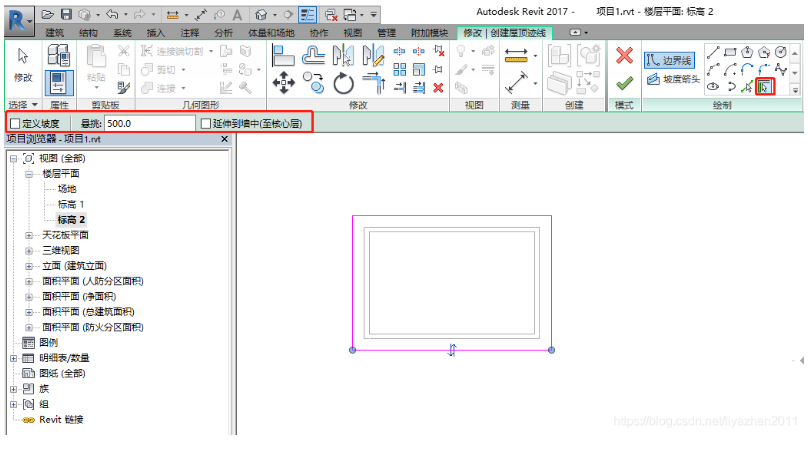Select Trim/Extend to Corner tool
This screenshot has height=449, width=808.
374,83
